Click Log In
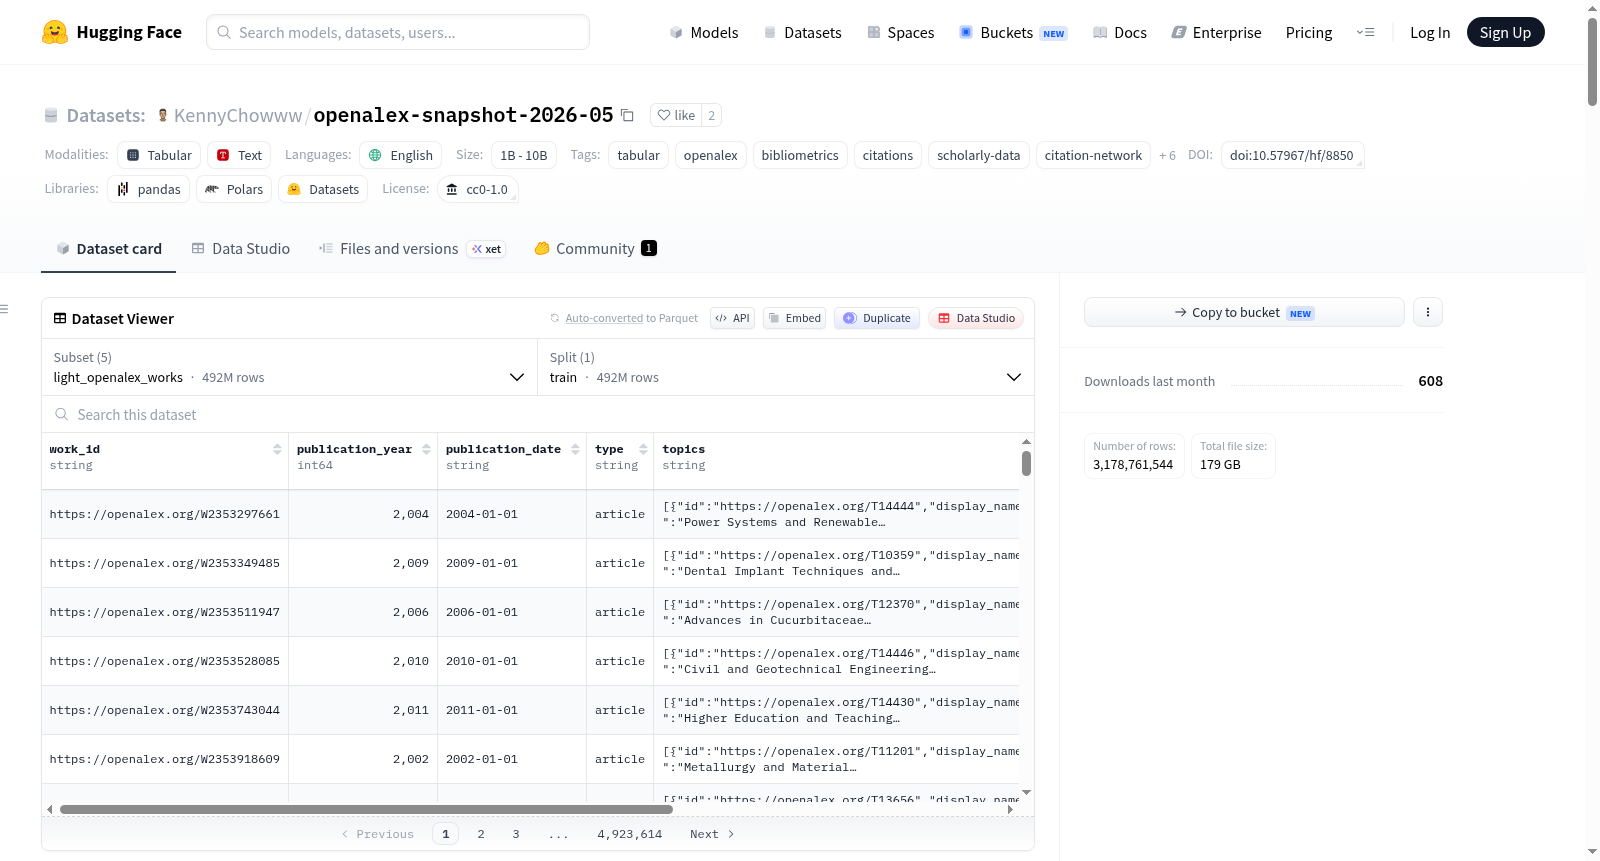1600x861 pixels. pyautogui.click(x=1430, y=32)
